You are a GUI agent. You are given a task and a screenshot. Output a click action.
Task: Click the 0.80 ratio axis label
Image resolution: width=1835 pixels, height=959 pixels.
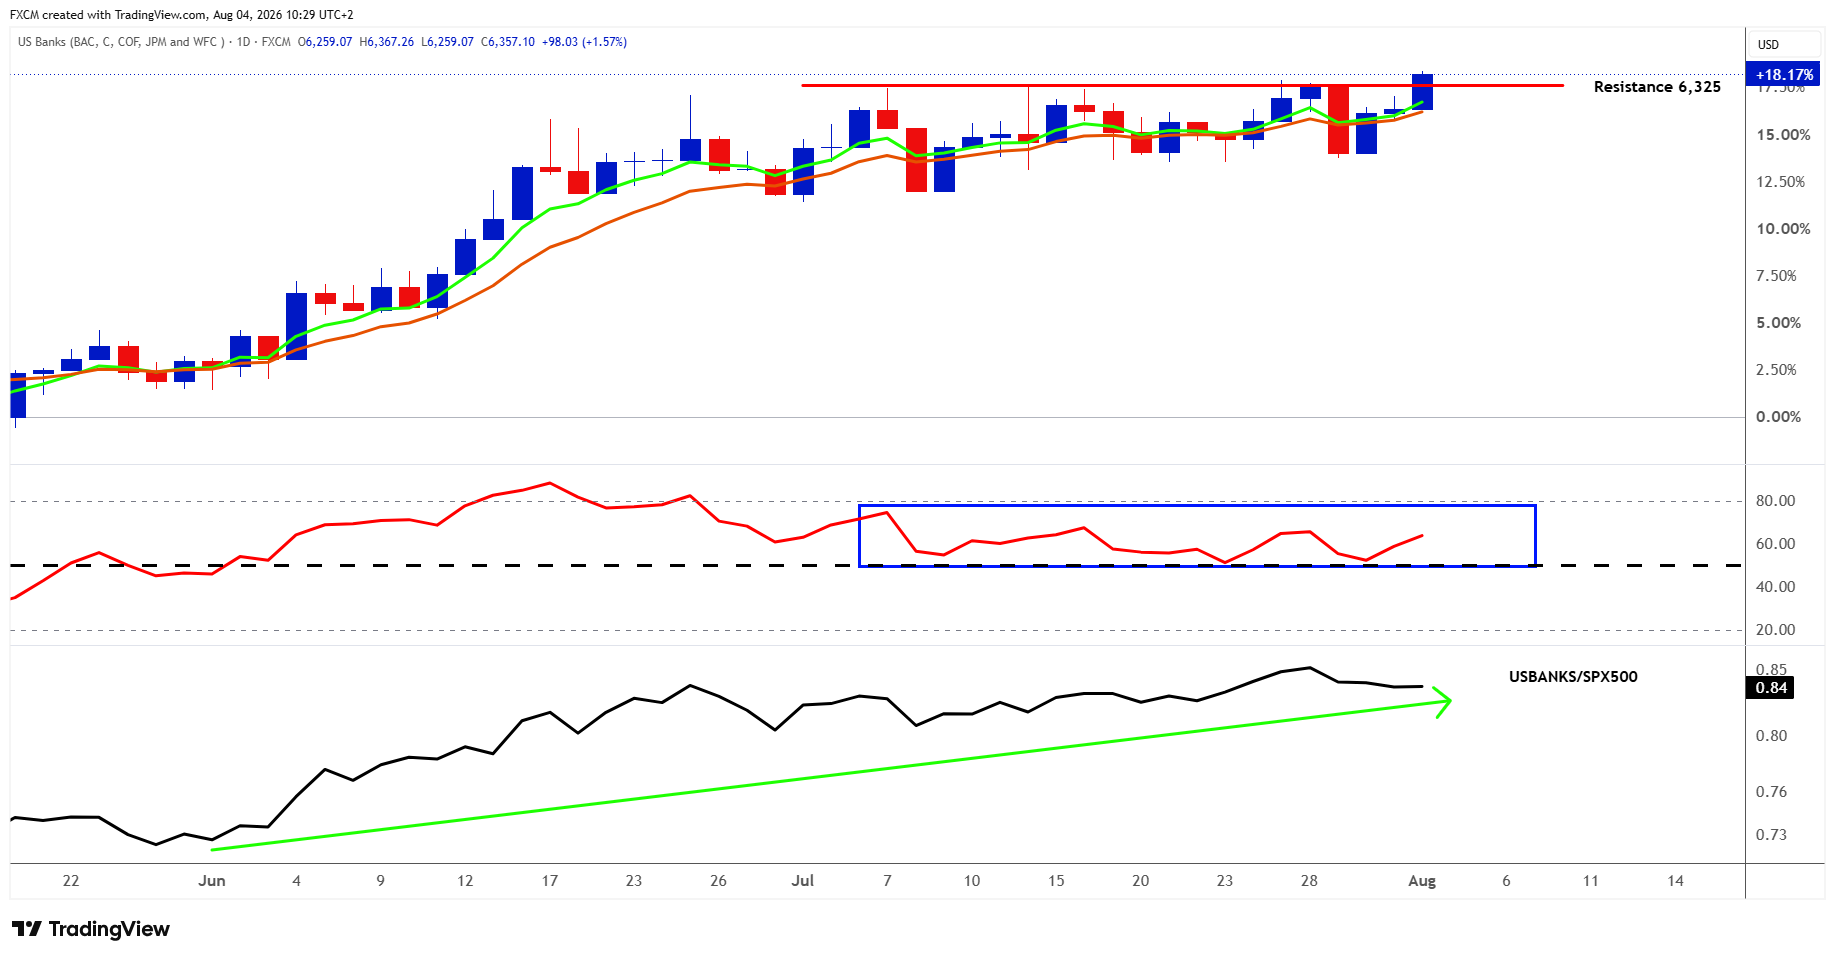click(1772, 736)
